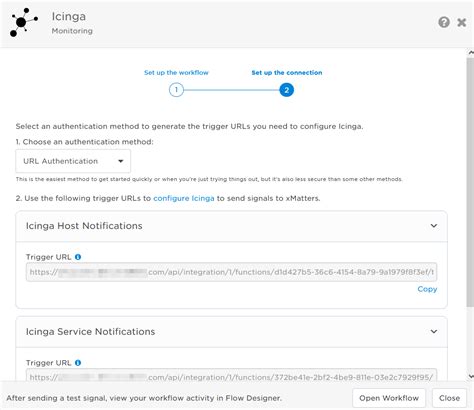The height and width of the screenshot is (410, 474).
Task: Click the 'Icinga Host Notifications' heading
Action: [x=84, y=226]
